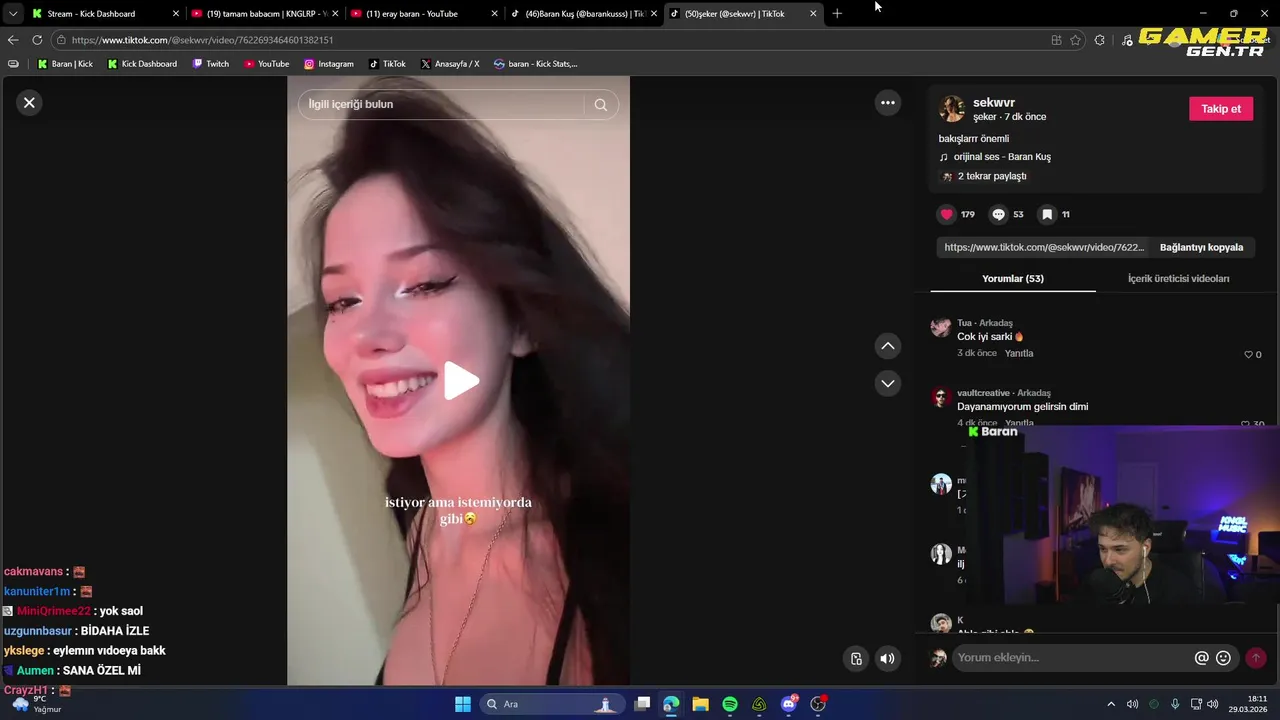Reply to vaultcreative's comment via Yanıtla
The height and width of the screenshot is (720, 1280).
(x=1019, y=423)
